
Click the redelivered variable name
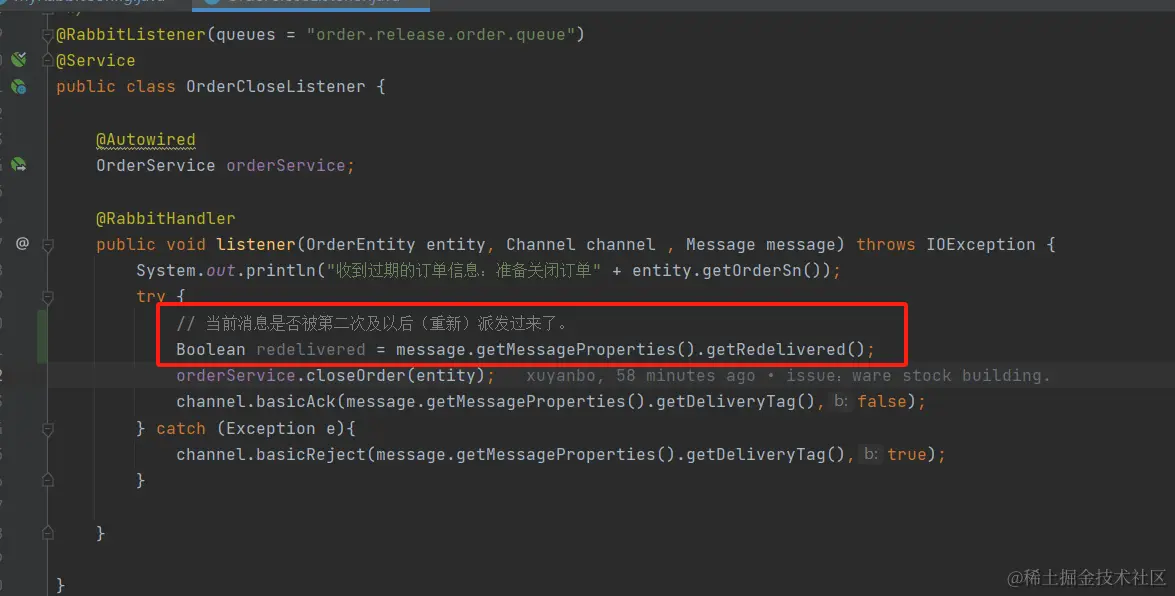tap(311, 349)
